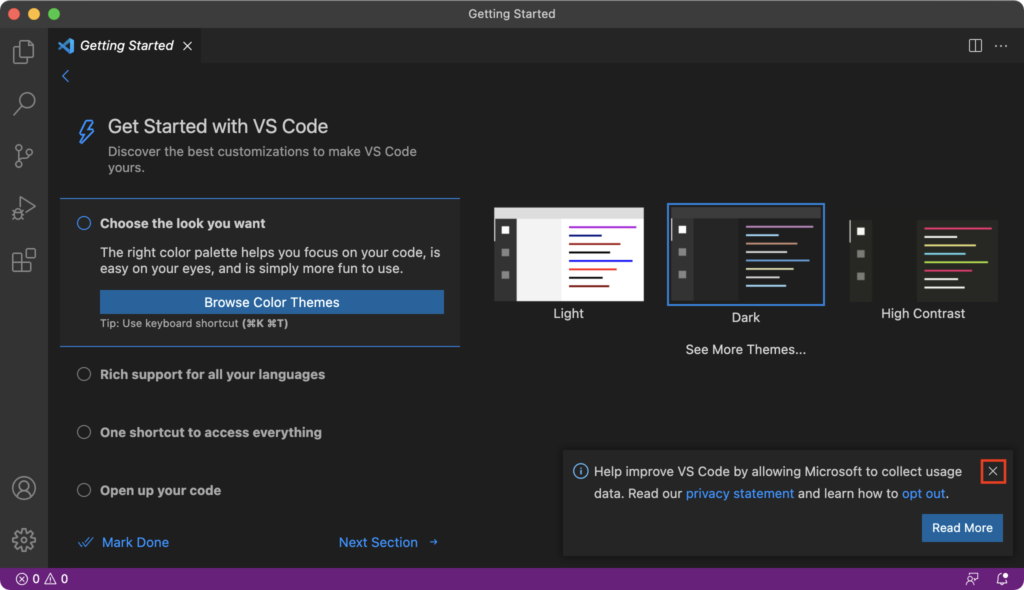1024x590 pixels.
Task: Split the editor to the right
Action: tap(975, 46)
